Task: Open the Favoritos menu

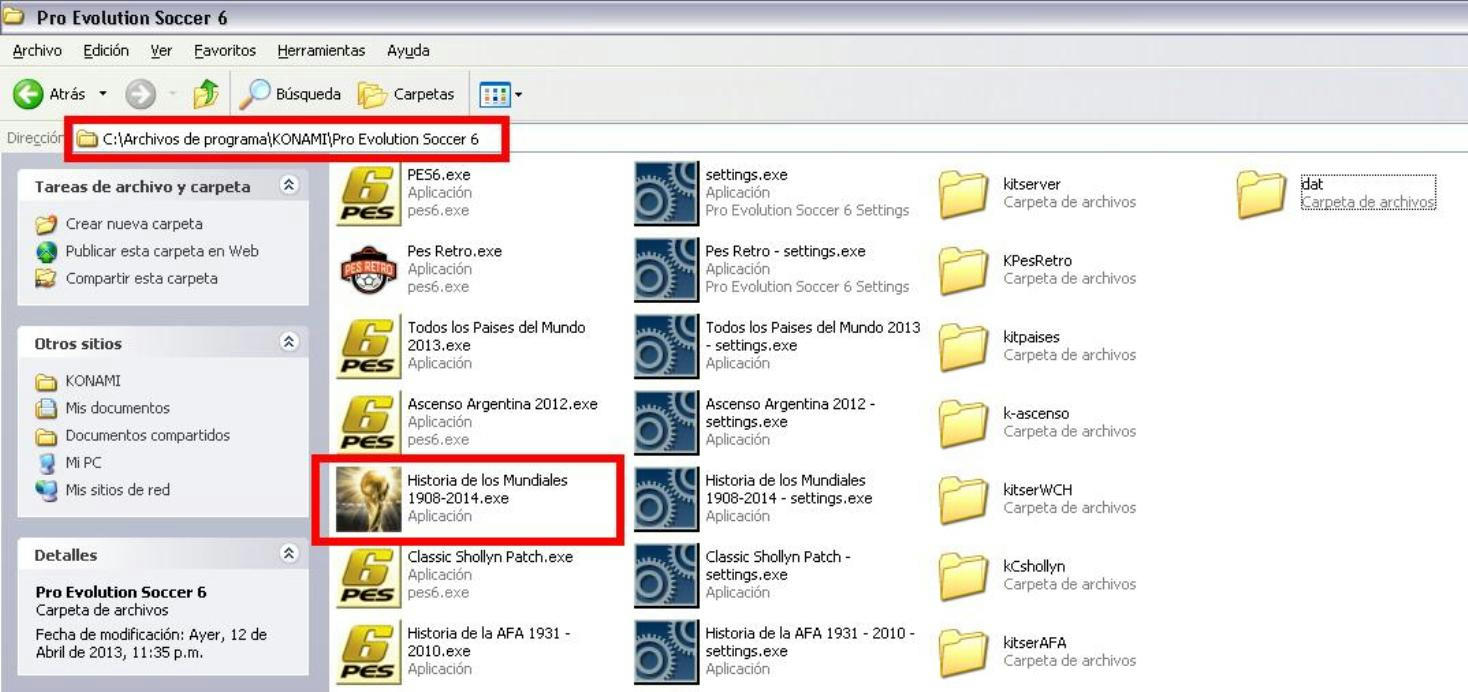Action: click(x=225, y=50)
